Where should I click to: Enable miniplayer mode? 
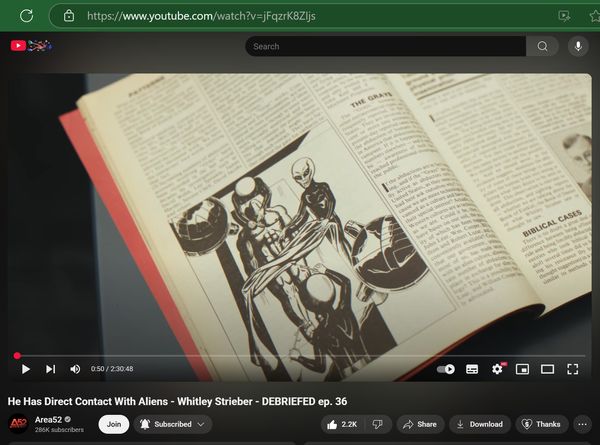click(522, 369)
